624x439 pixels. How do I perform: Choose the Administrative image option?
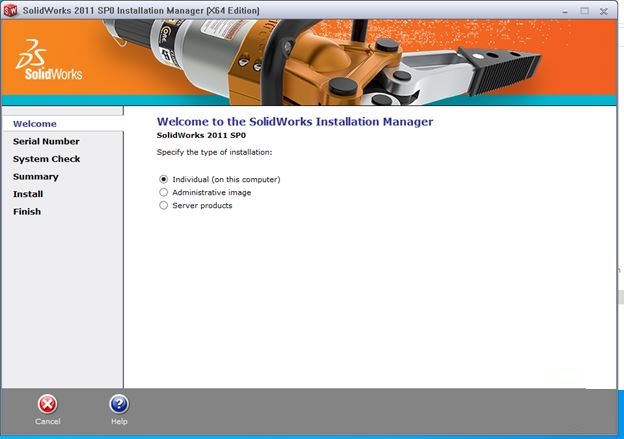point(164,193)
